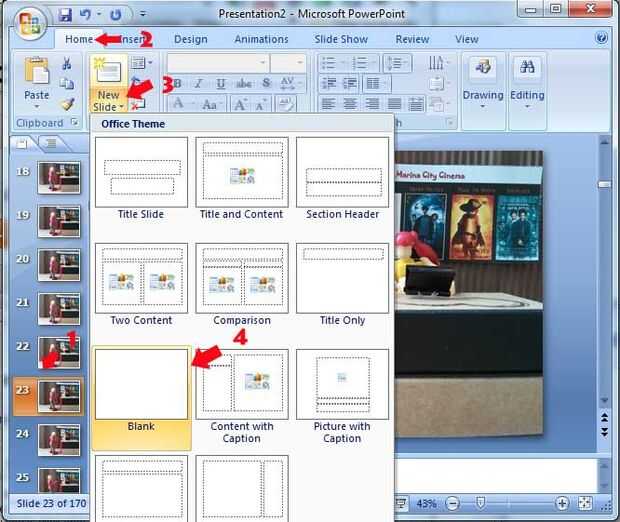Open the View ribbon tab

467,39
